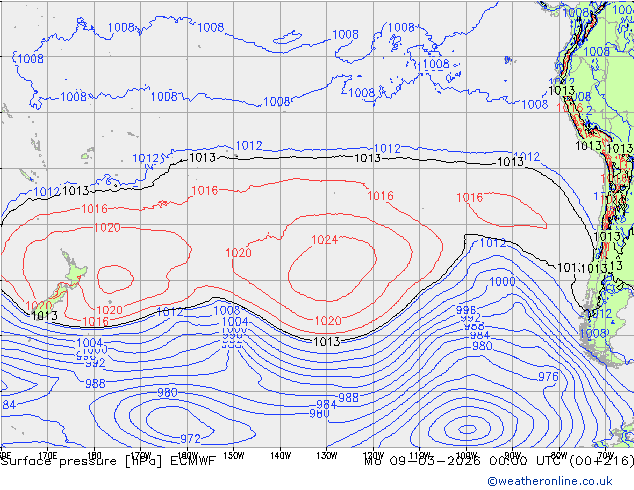Image resolution: width=634 pixels, height=490 pixels.
Task: Click the 1008 label with the dashed outline
Action: coord(436,64)
